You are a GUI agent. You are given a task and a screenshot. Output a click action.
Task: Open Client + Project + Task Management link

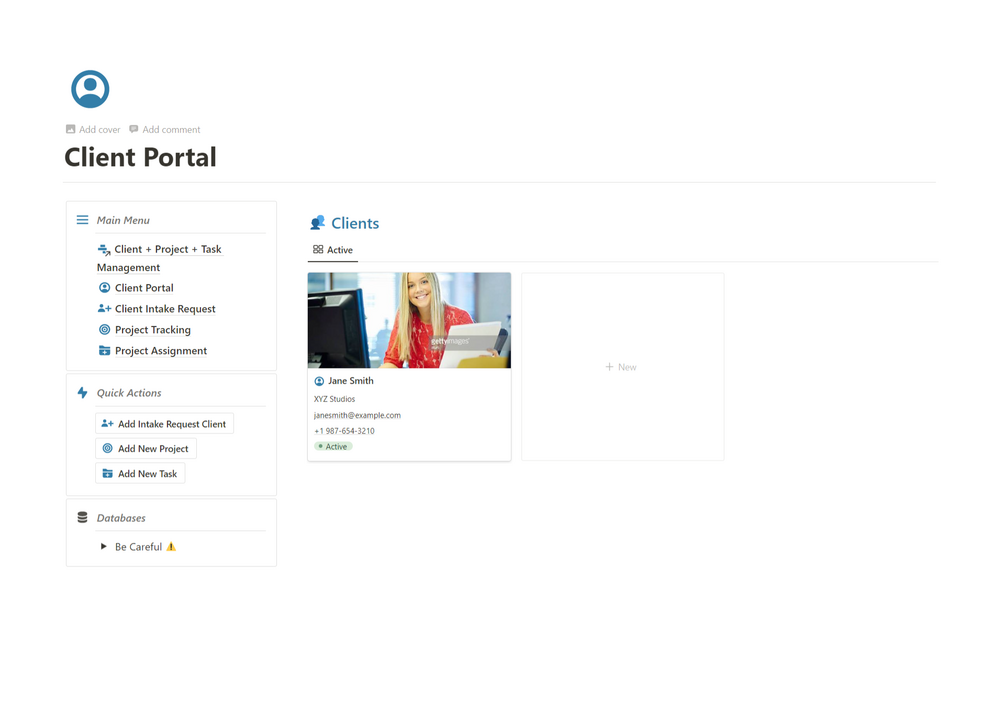click(x=160, y=258)
